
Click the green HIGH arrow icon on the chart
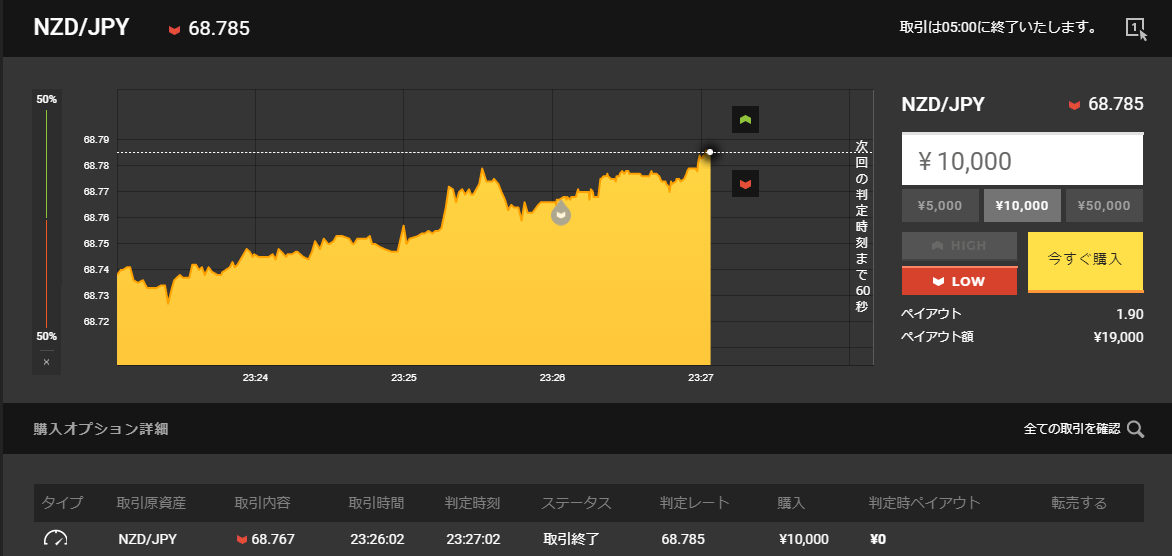[745, 120]
